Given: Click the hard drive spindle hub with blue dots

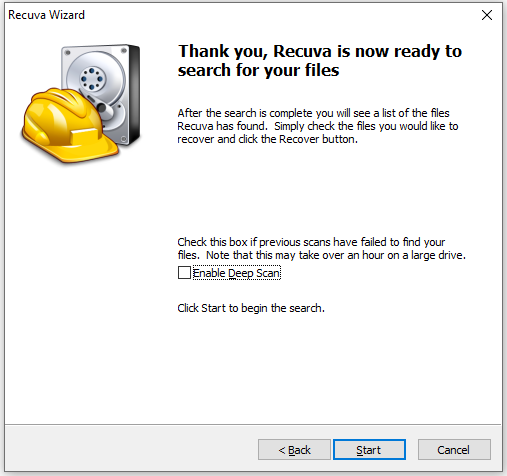Looking at the screenshot, I should point(92,79).
